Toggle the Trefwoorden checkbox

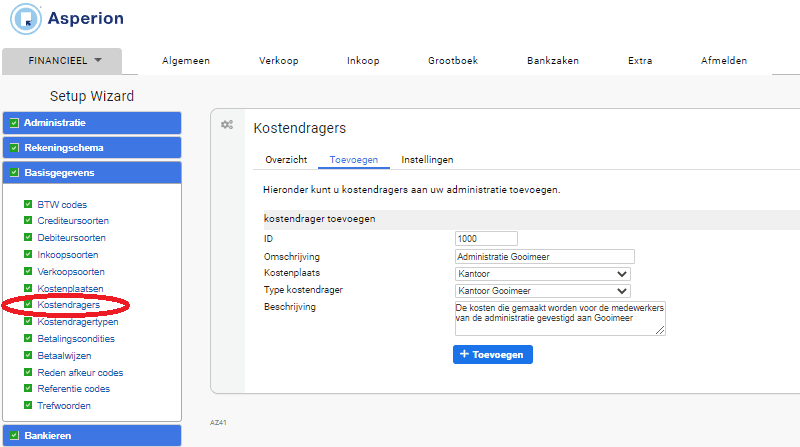pos(28,405)
